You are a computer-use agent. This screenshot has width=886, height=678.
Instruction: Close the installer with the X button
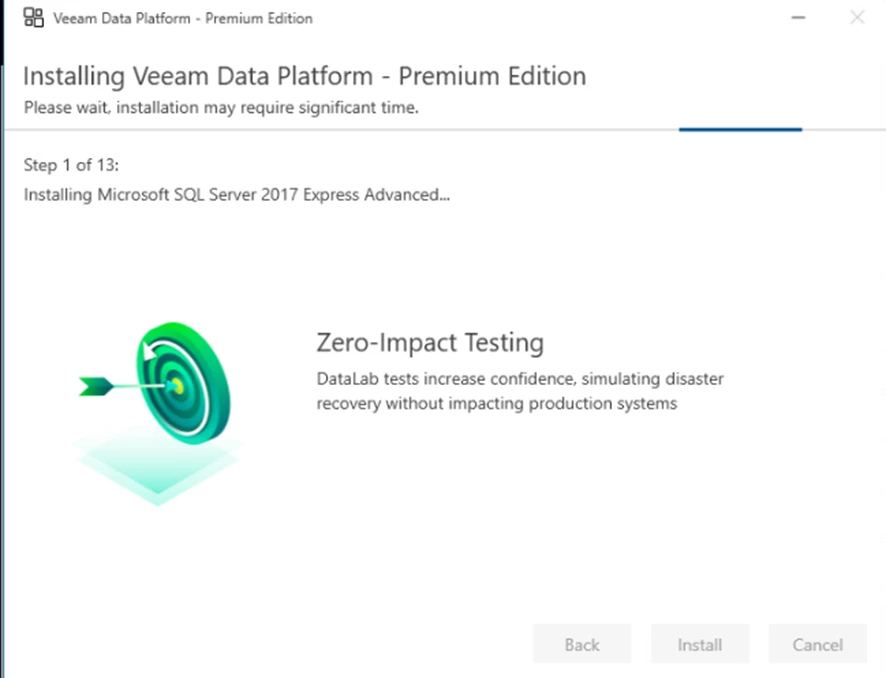857,18
